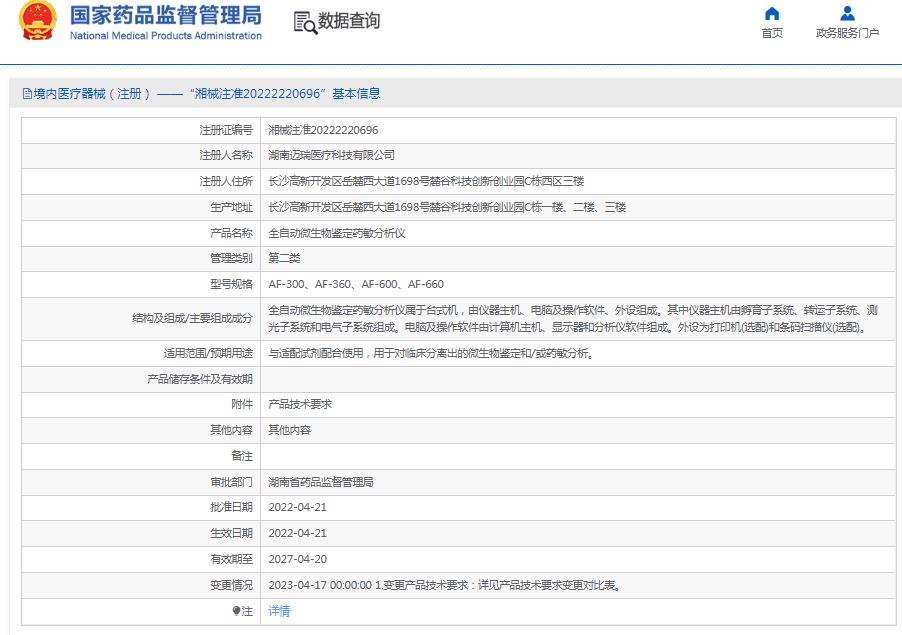Screen dimensions: 902x635
Task: Open the 详情 link
Action: [x=279, y=611]
